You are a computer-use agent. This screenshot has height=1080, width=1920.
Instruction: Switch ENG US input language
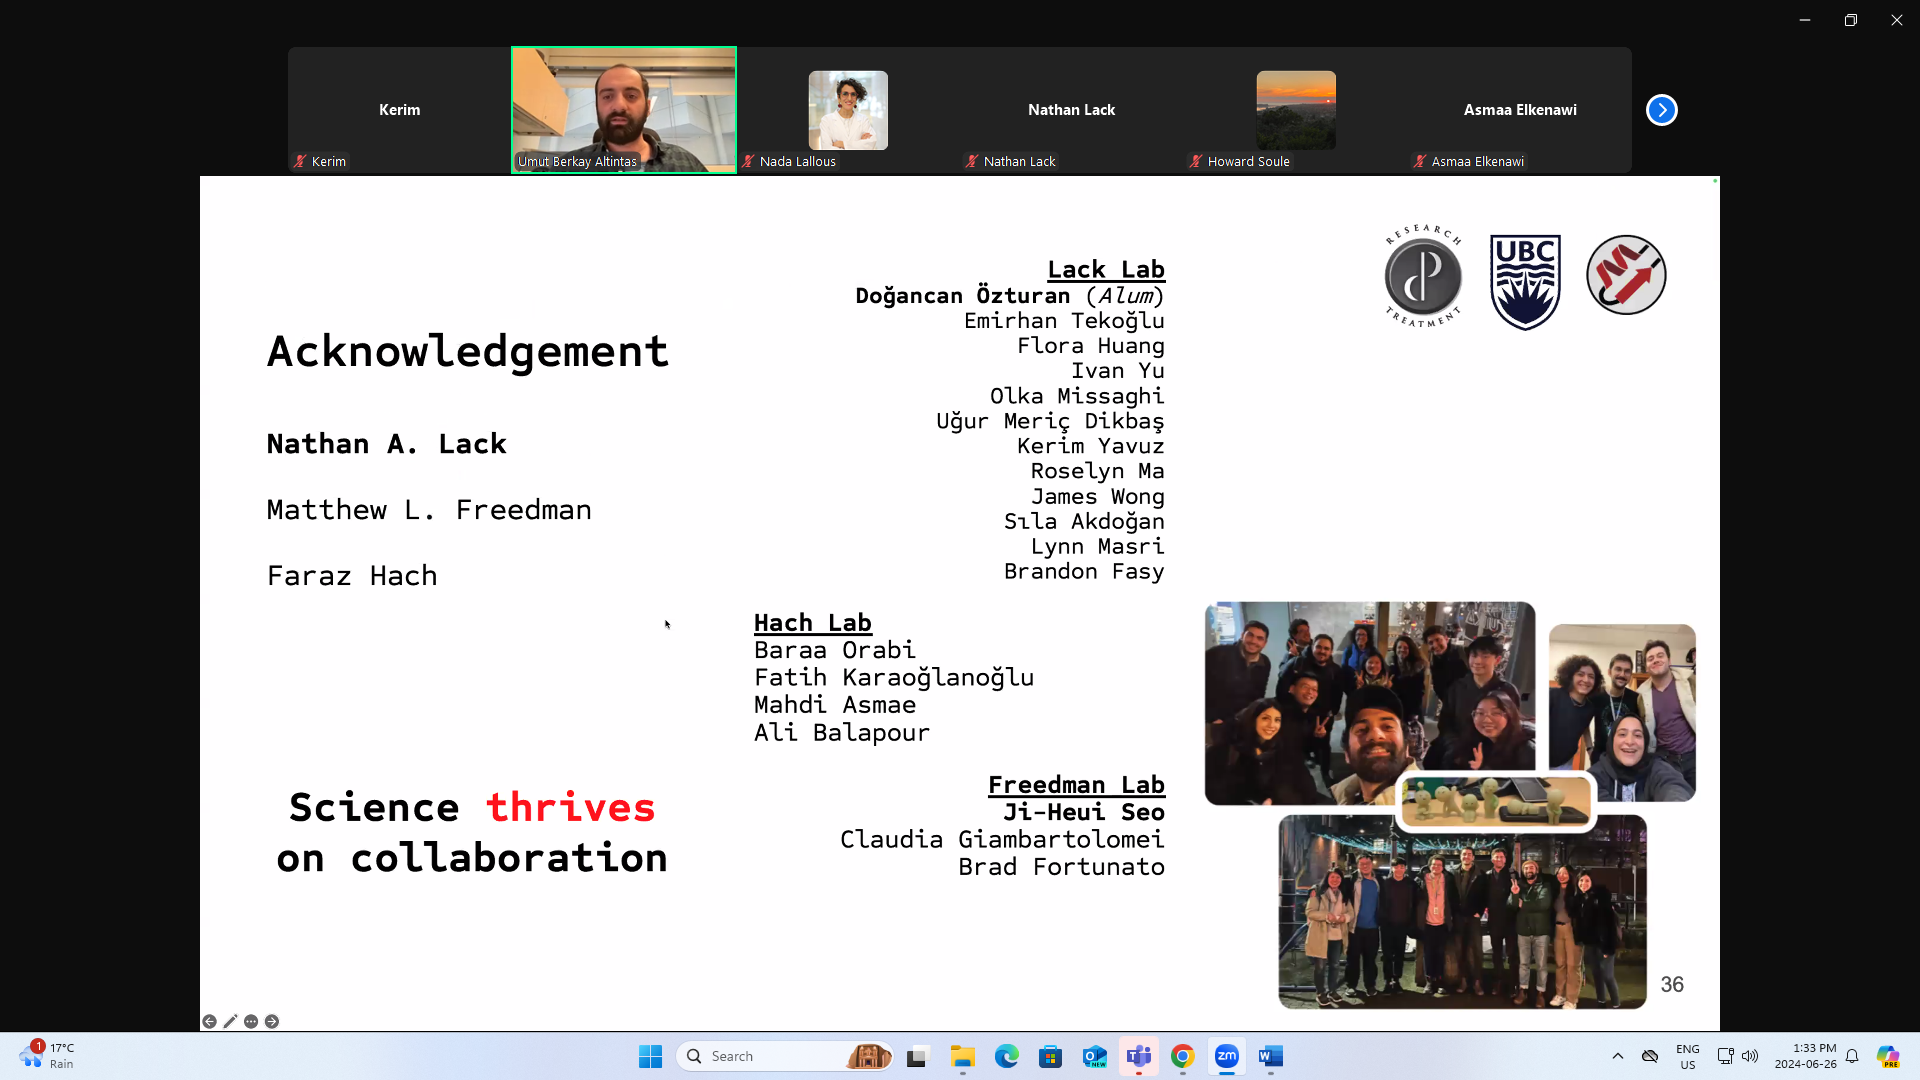click(1687, 1056)
